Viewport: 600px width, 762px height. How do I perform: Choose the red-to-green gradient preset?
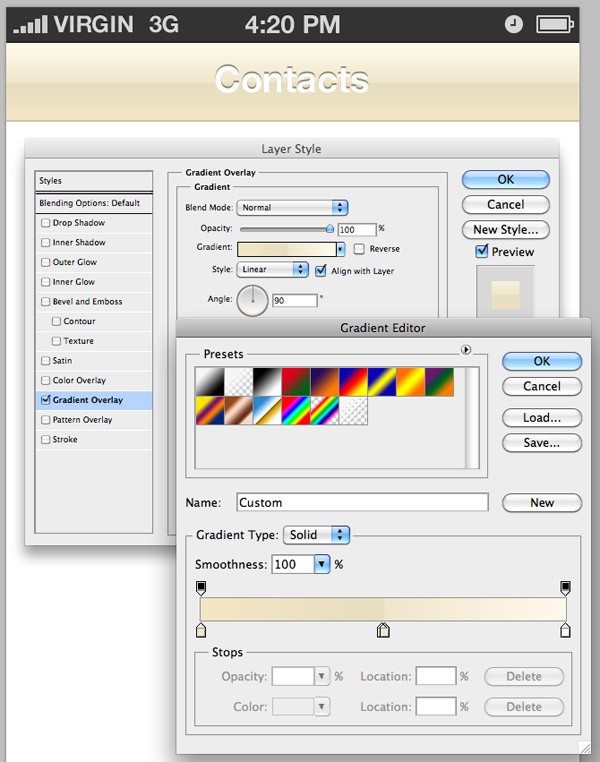tap(296, 382)
